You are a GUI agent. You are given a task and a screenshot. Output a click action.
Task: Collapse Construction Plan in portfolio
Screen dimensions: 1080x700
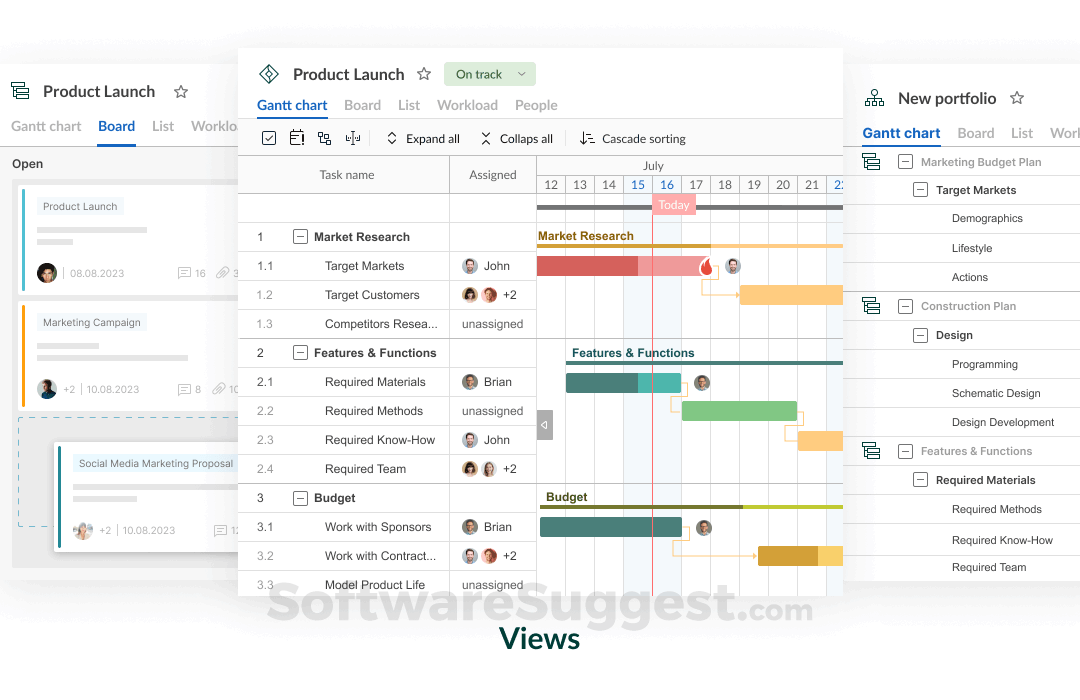tap(905, 306)
